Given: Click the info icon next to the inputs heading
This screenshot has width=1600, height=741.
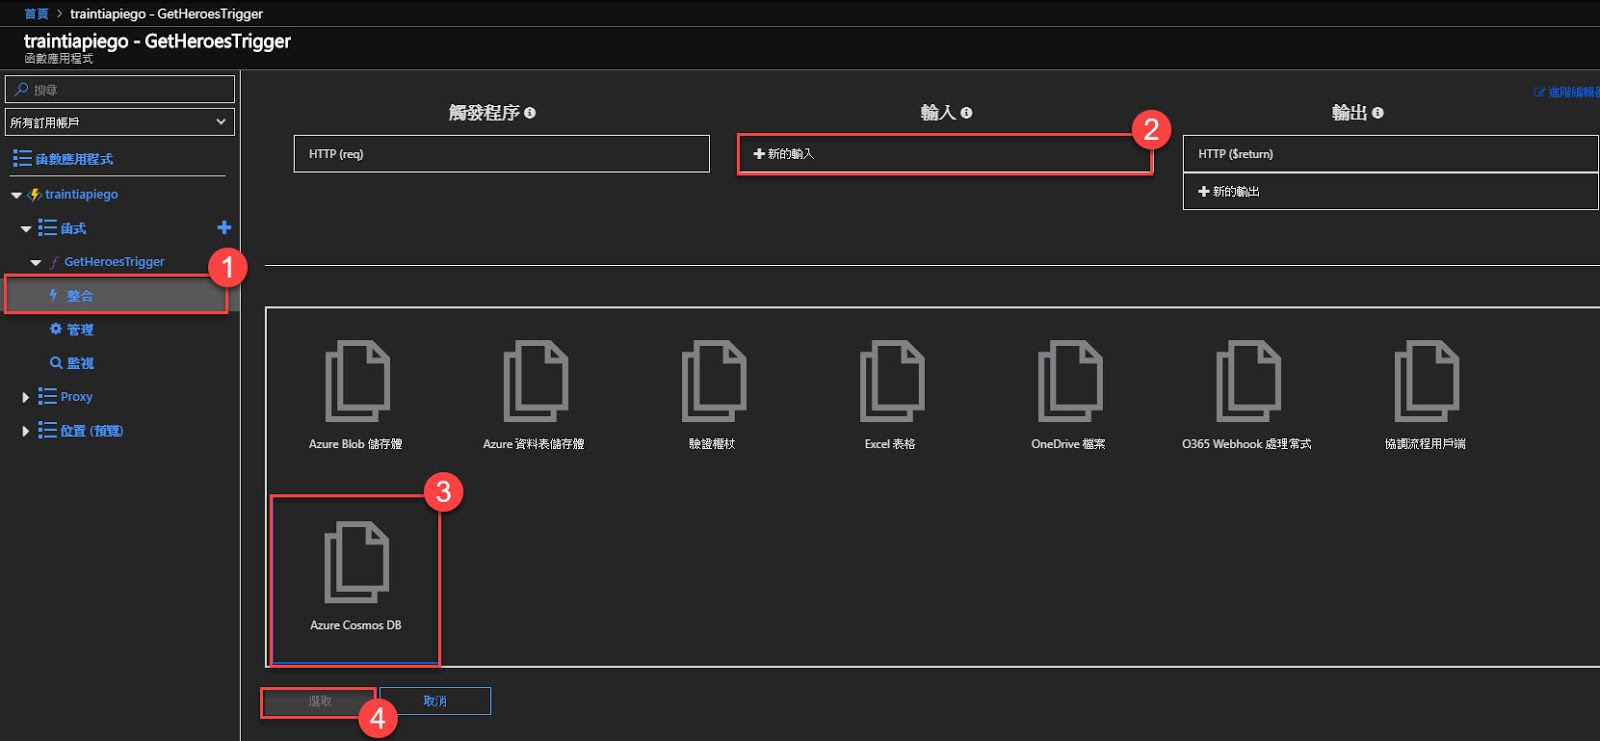Looking at the screenshot, I should click(966, 113).
